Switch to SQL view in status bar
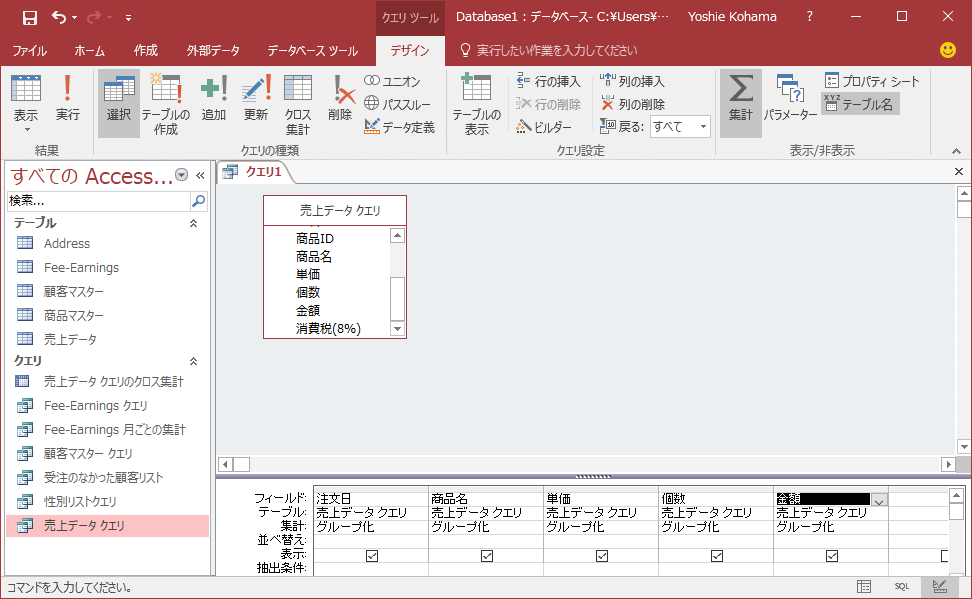The height and width of the screenshot is (599, 972). 901,587
